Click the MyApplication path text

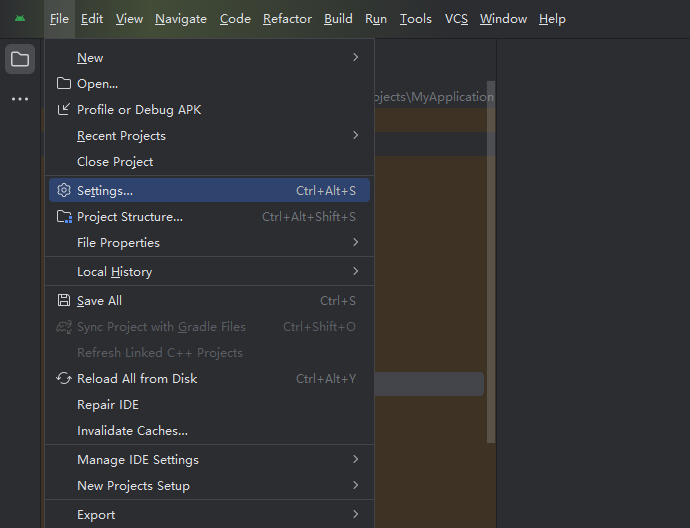(x=434, y=97)
